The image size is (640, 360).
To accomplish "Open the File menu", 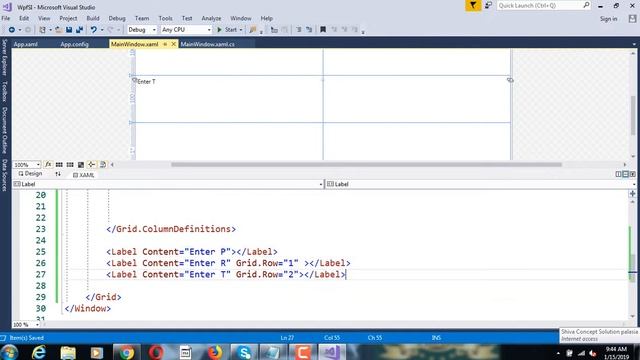I will 6,18.
